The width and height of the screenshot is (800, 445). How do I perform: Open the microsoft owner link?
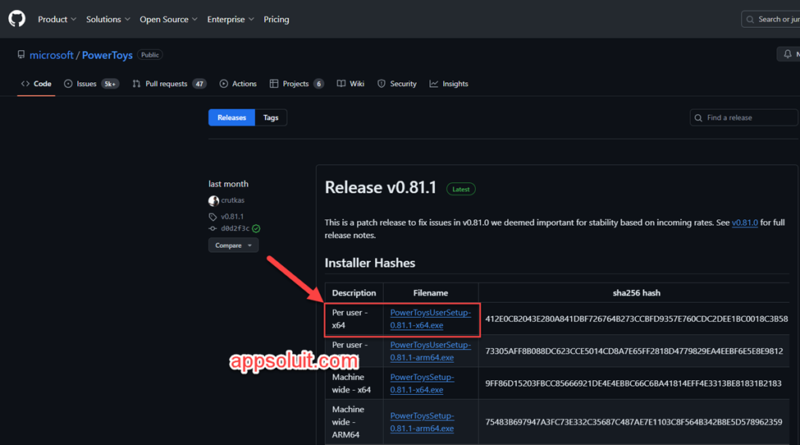pyautogui.click(x=51, y=55)
